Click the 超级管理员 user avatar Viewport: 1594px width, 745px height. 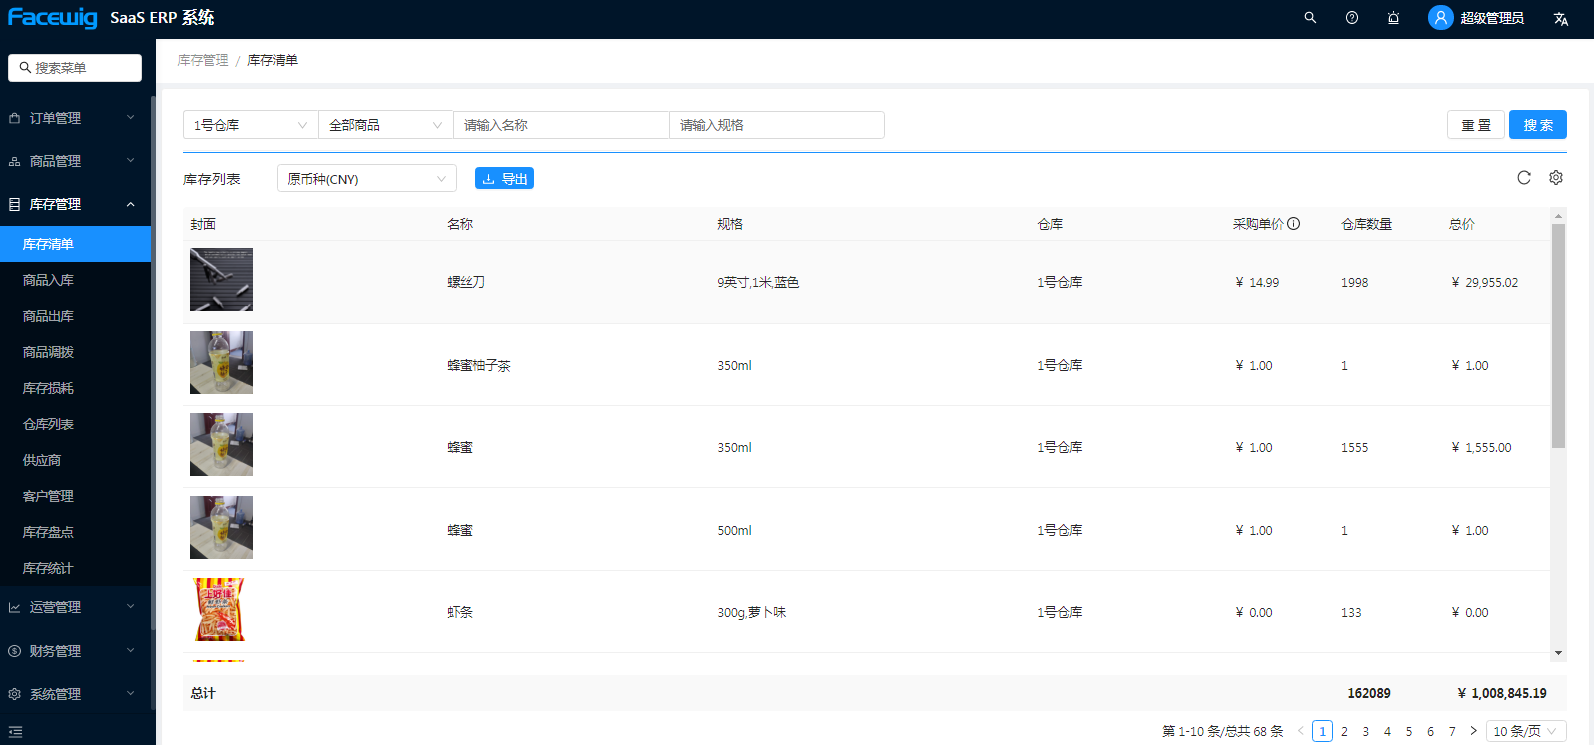(x=1440, y=18)
